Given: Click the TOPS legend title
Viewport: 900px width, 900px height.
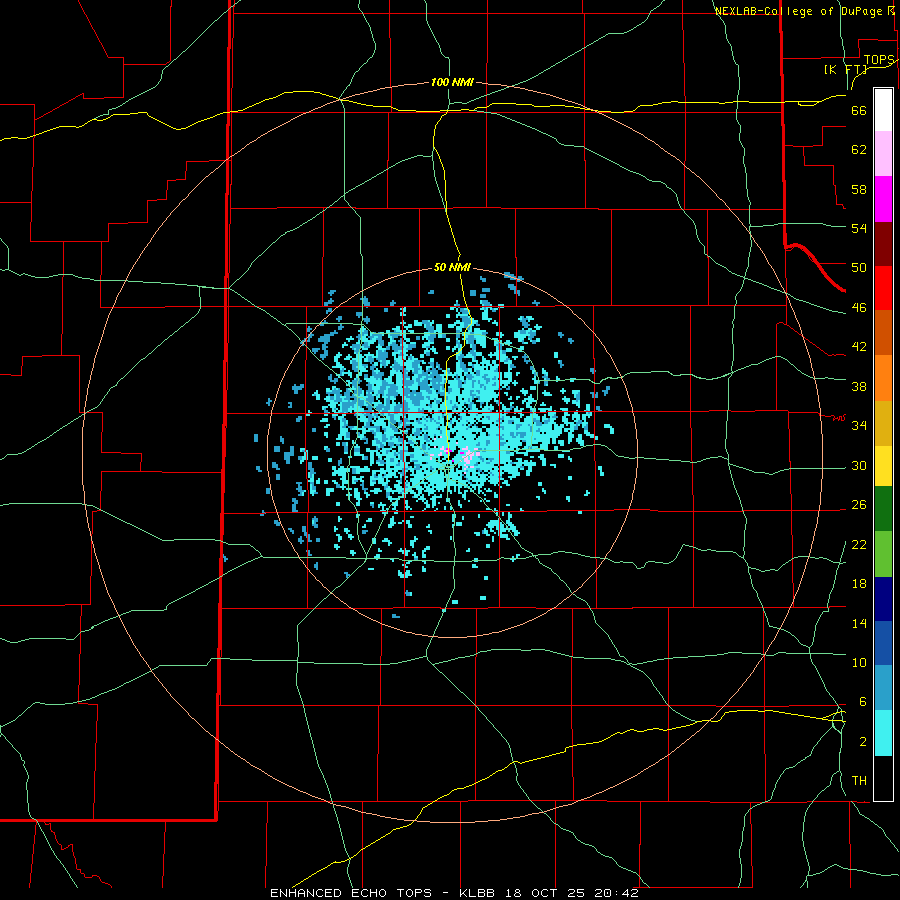Looking at the screenshot, I should tap(879, 60).
